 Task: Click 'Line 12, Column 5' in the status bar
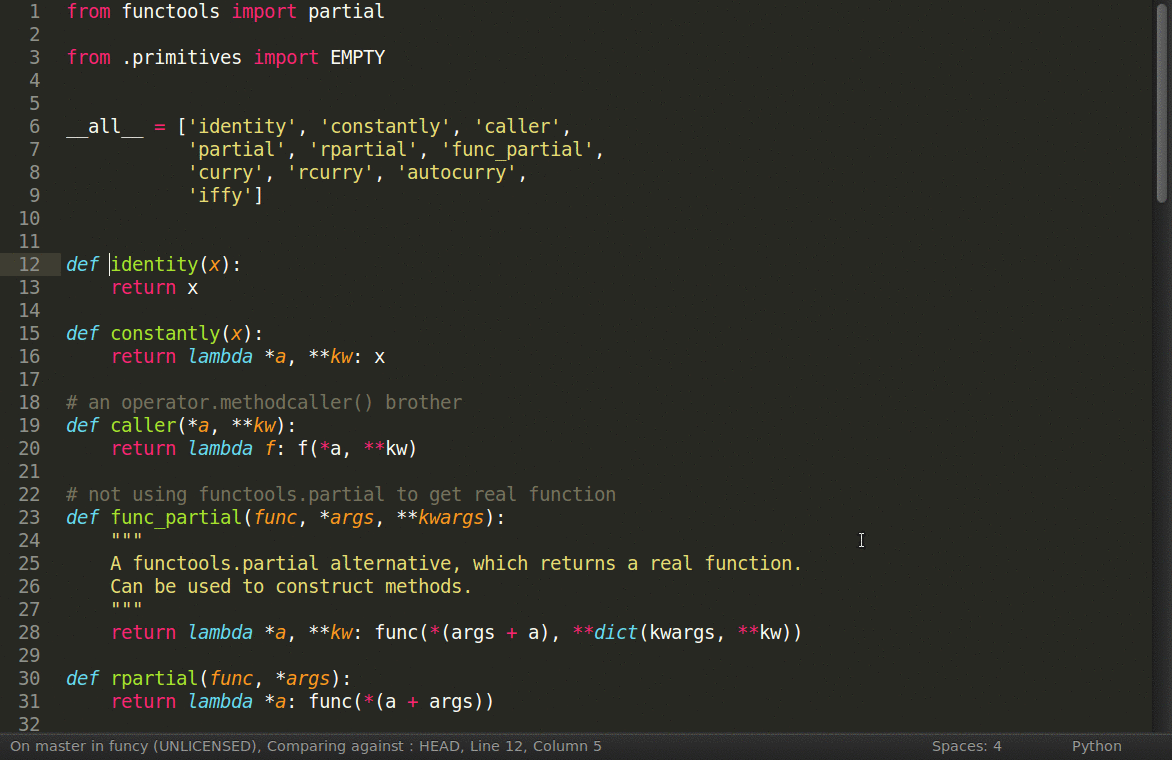[536, 746]
